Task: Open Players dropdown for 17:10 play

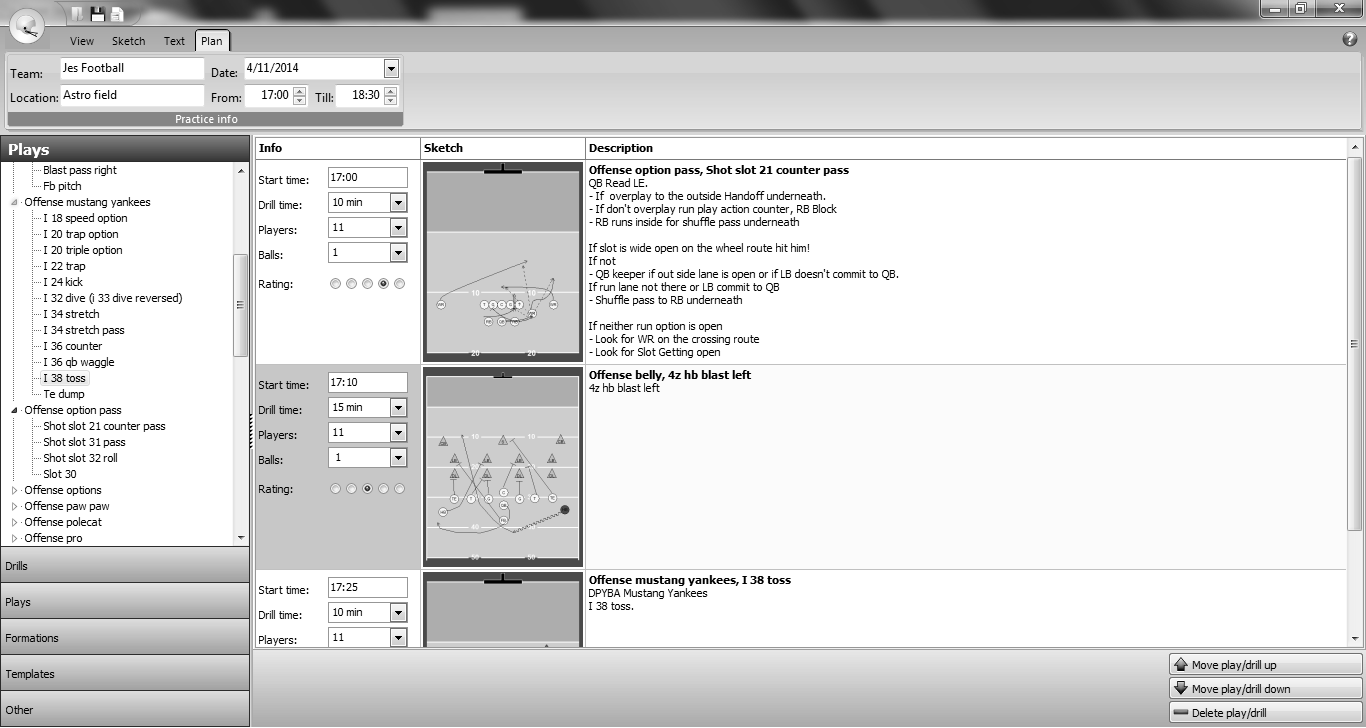Action: [x=398, y=433]
